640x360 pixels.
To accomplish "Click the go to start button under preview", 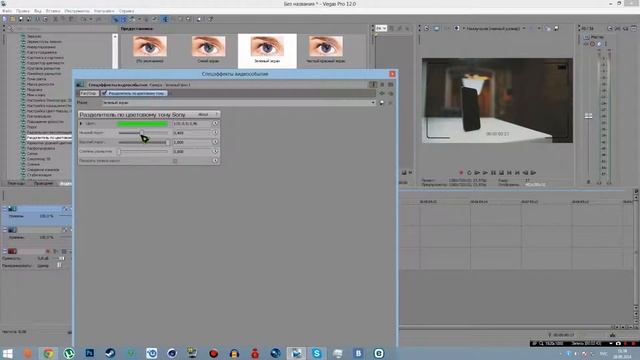I will coord(509,173).
